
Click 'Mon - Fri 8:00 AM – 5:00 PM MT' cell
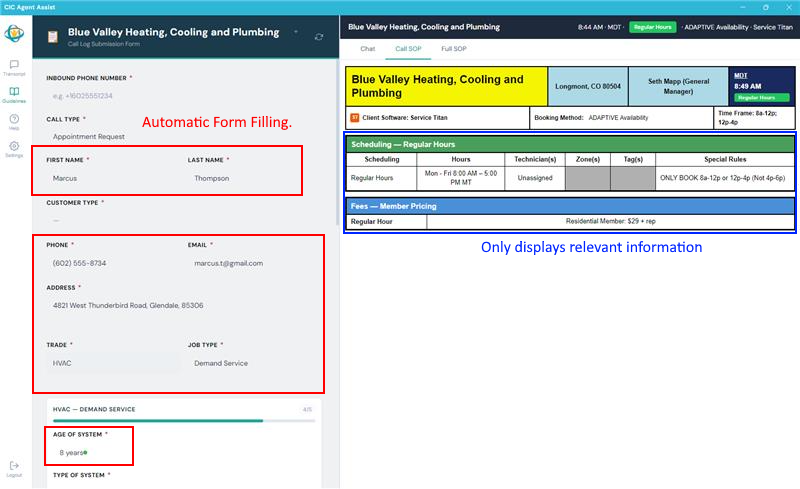(x=460, y=178)
